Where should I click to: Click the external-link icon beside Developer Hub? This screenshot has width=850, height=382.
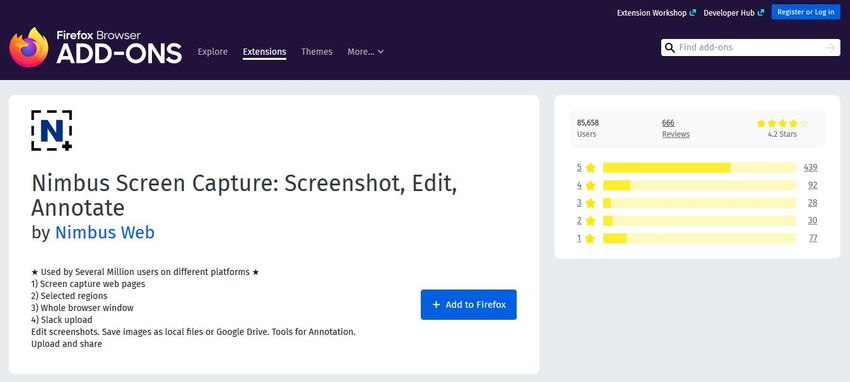tap(761, 12)
